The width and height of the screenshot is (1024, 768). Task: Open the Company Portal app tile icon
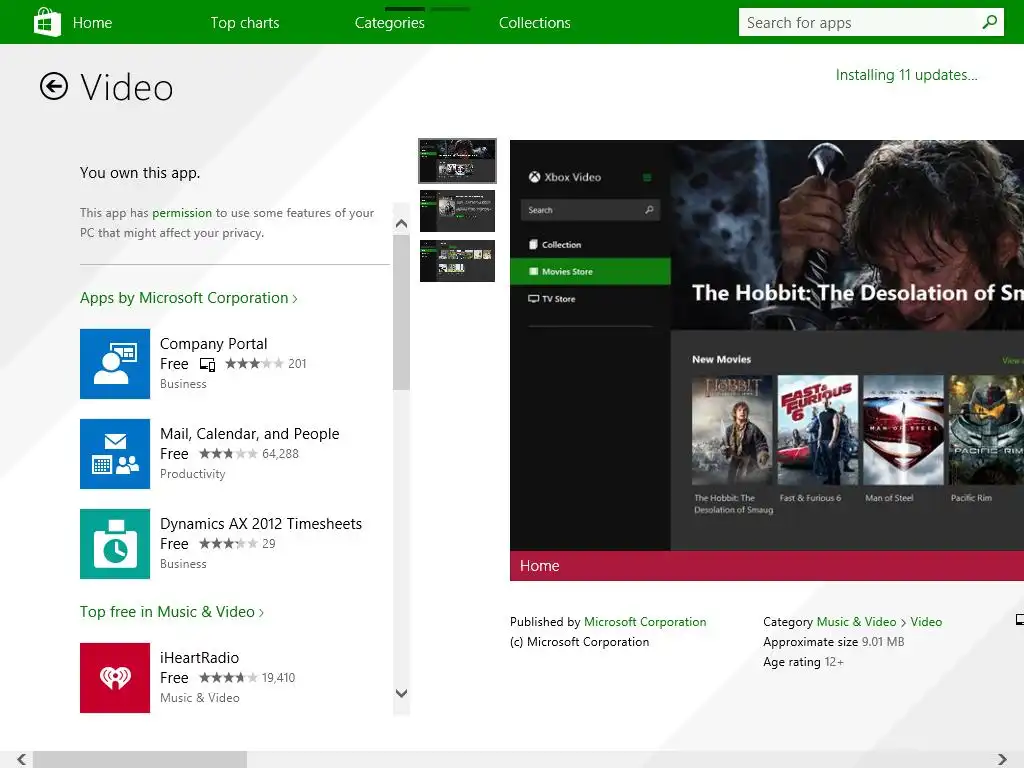tap(115, 364)
